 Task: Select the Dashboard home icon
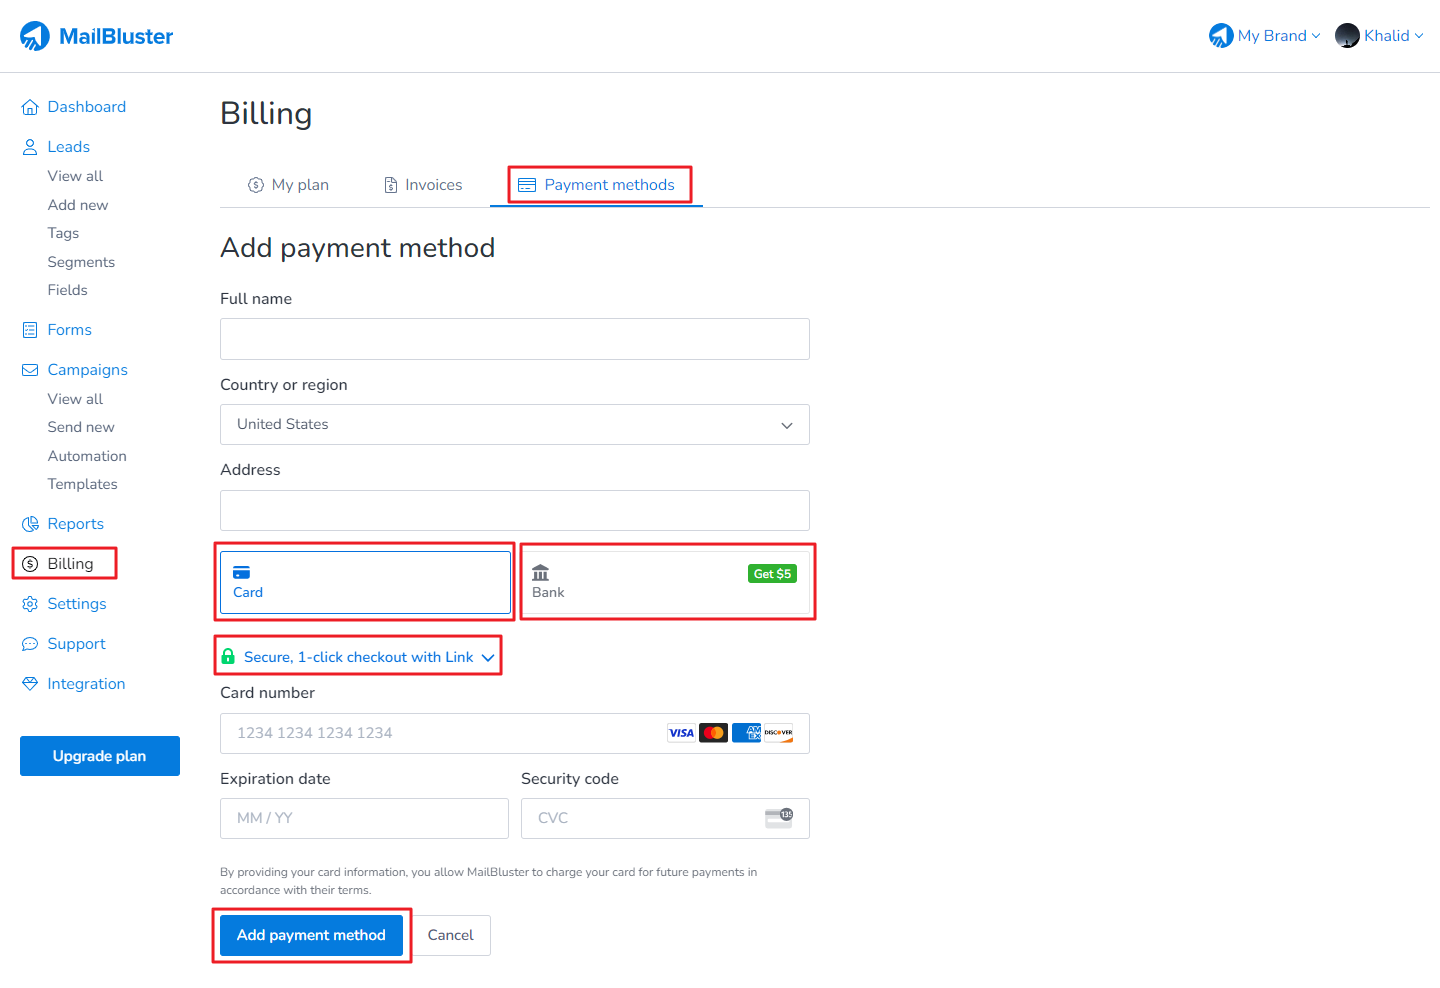(x=29, y=106)
